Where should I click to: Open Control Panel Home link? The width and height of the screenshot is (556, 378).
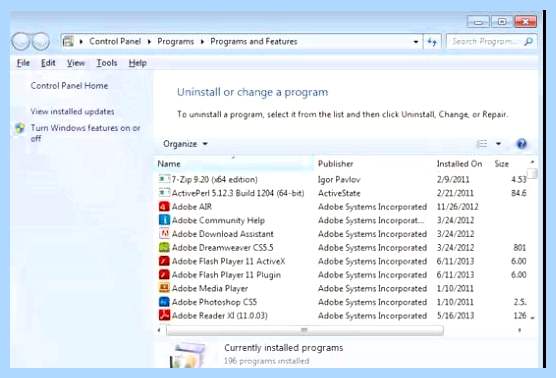pos(69,85)
